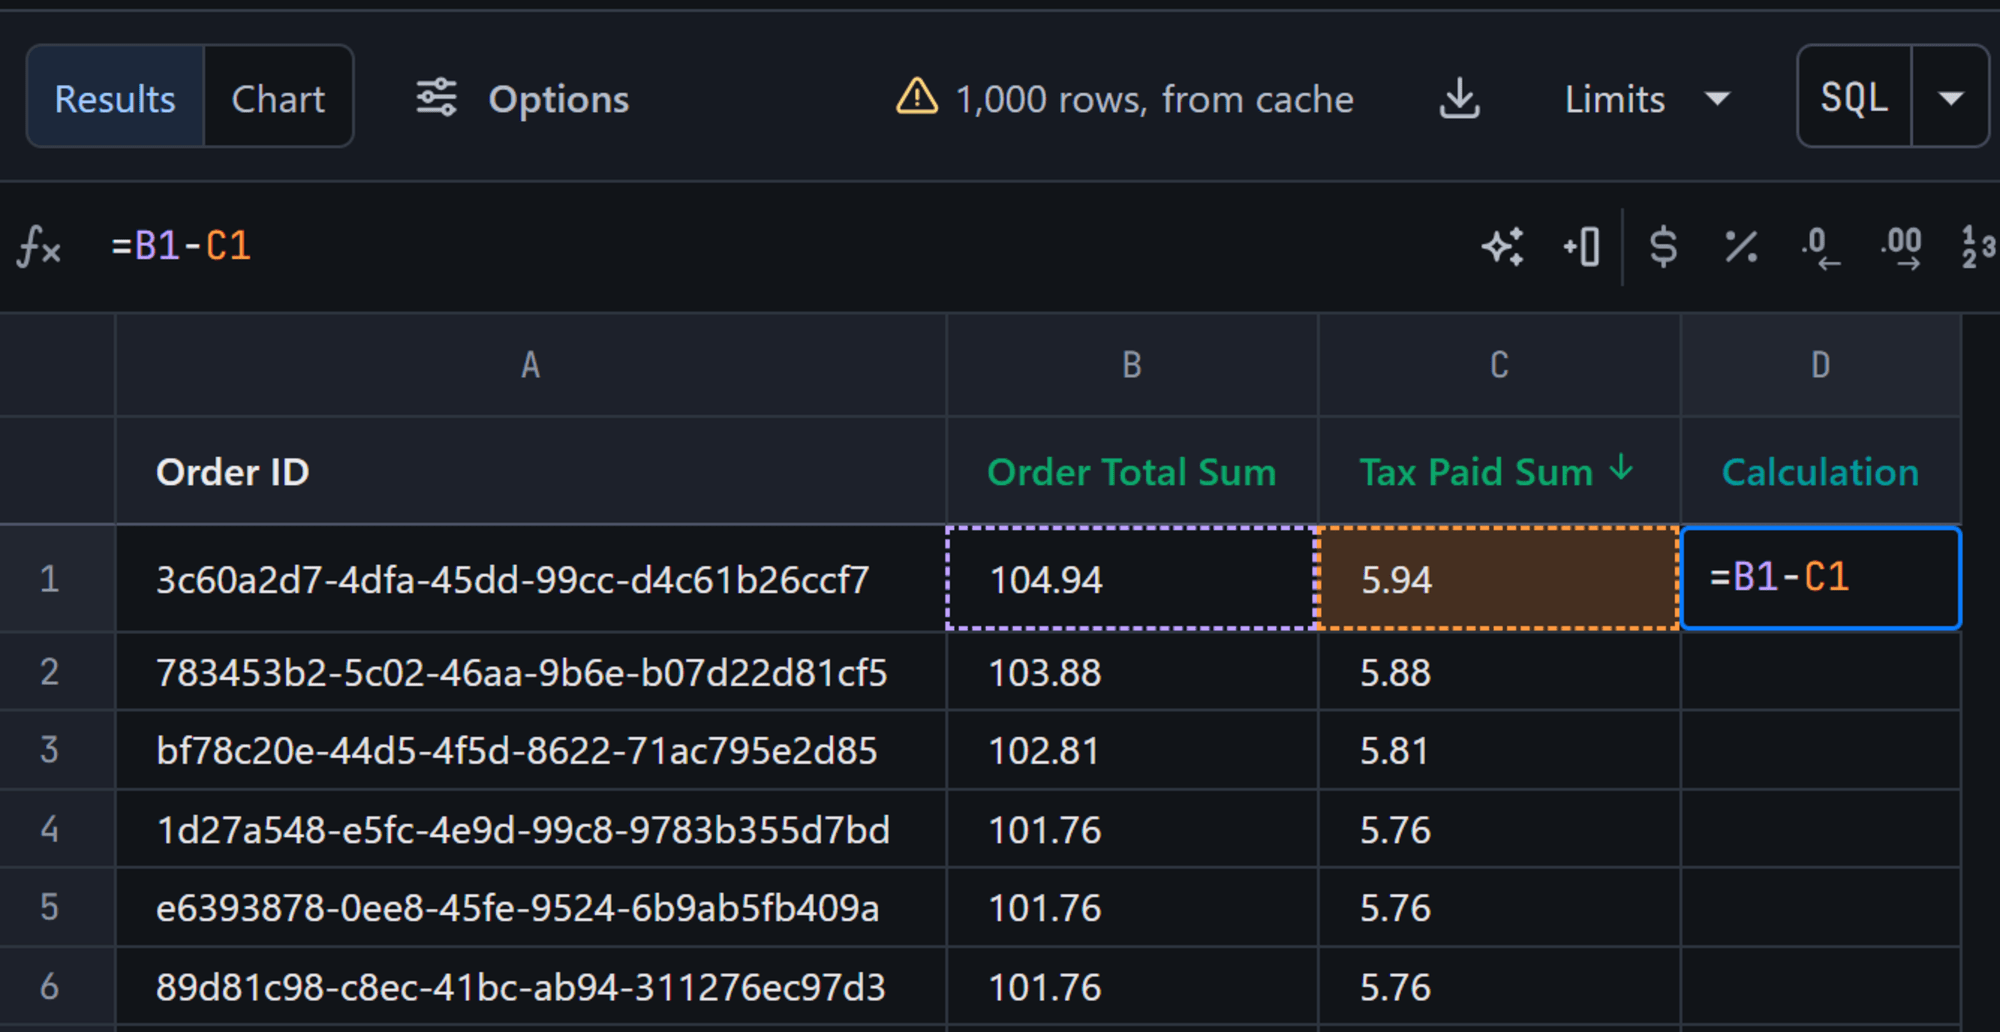Image resolution: width=2000 pixels, height=1032 pixels.
Task: Click the 103.88 order total cell
Action: tap(1132, 672)
